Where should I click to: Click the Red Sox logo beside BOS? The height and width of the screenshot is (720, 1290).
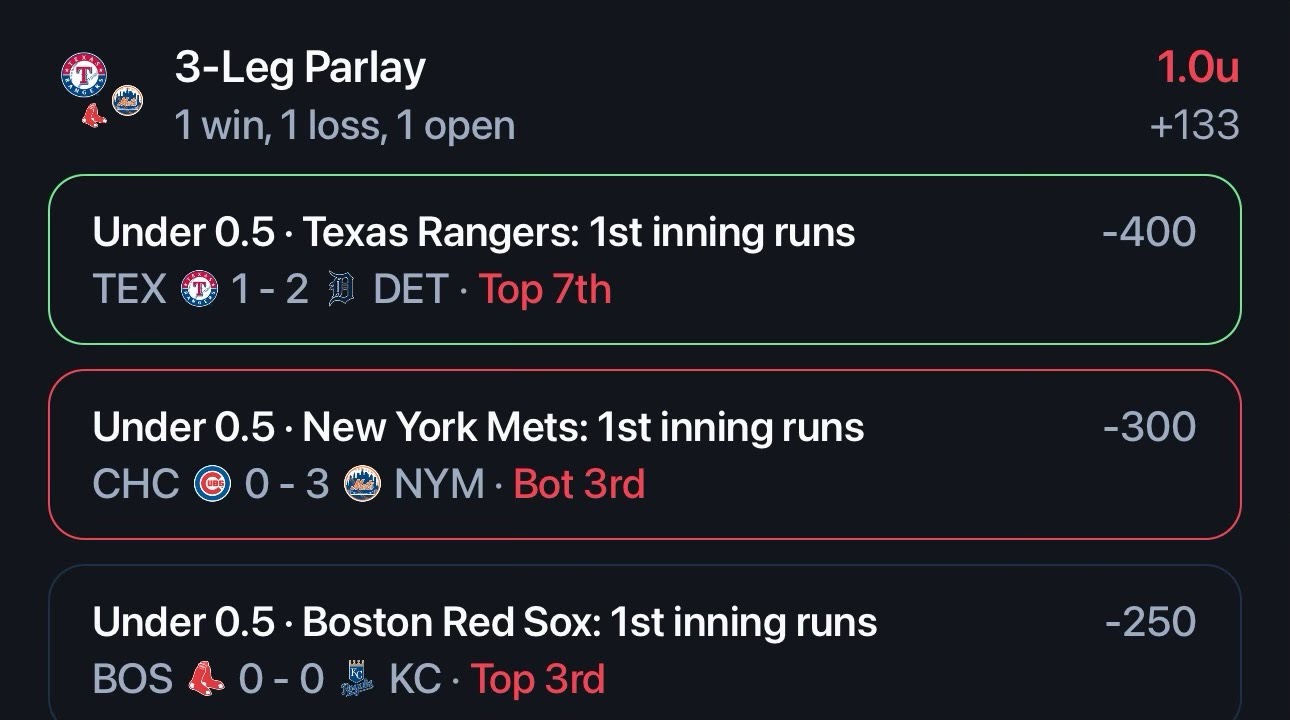tap(206, 680)
